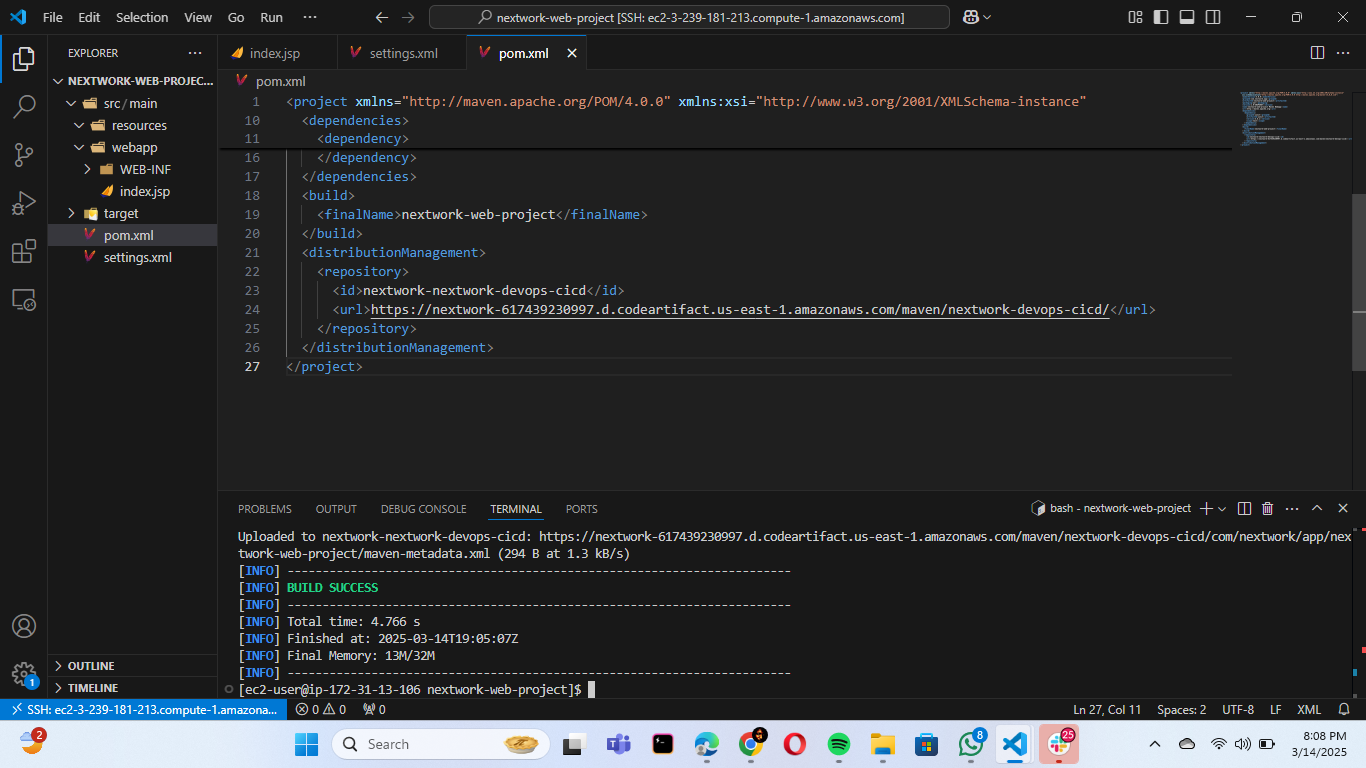Switch to the index.jsp editor tab
The width and height of the screenshot is (1366, 768).
[x=277, y=53]
